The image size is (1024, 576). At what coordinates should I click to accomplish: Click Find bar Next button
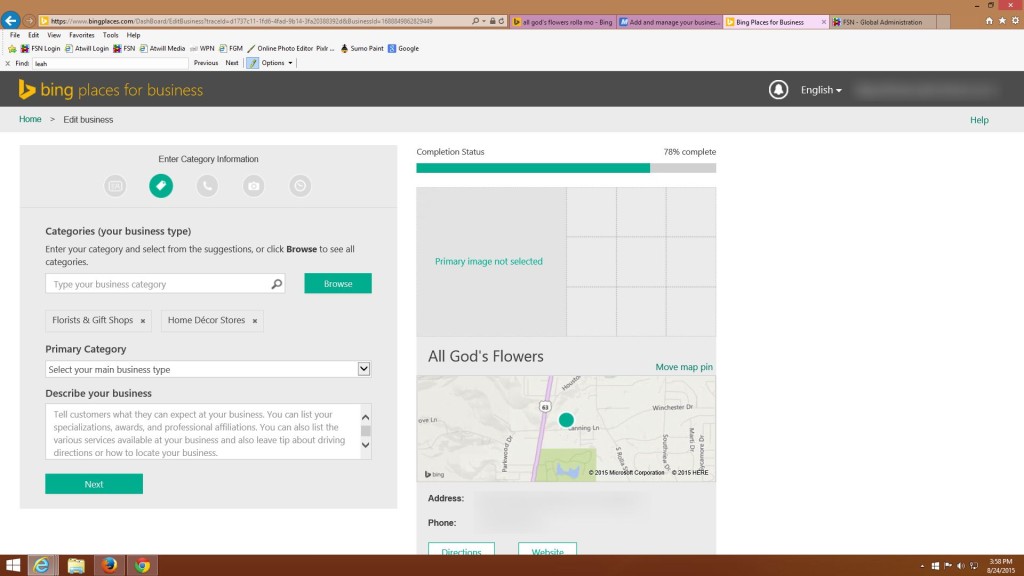pyautogui.click(x=232, y=63)
